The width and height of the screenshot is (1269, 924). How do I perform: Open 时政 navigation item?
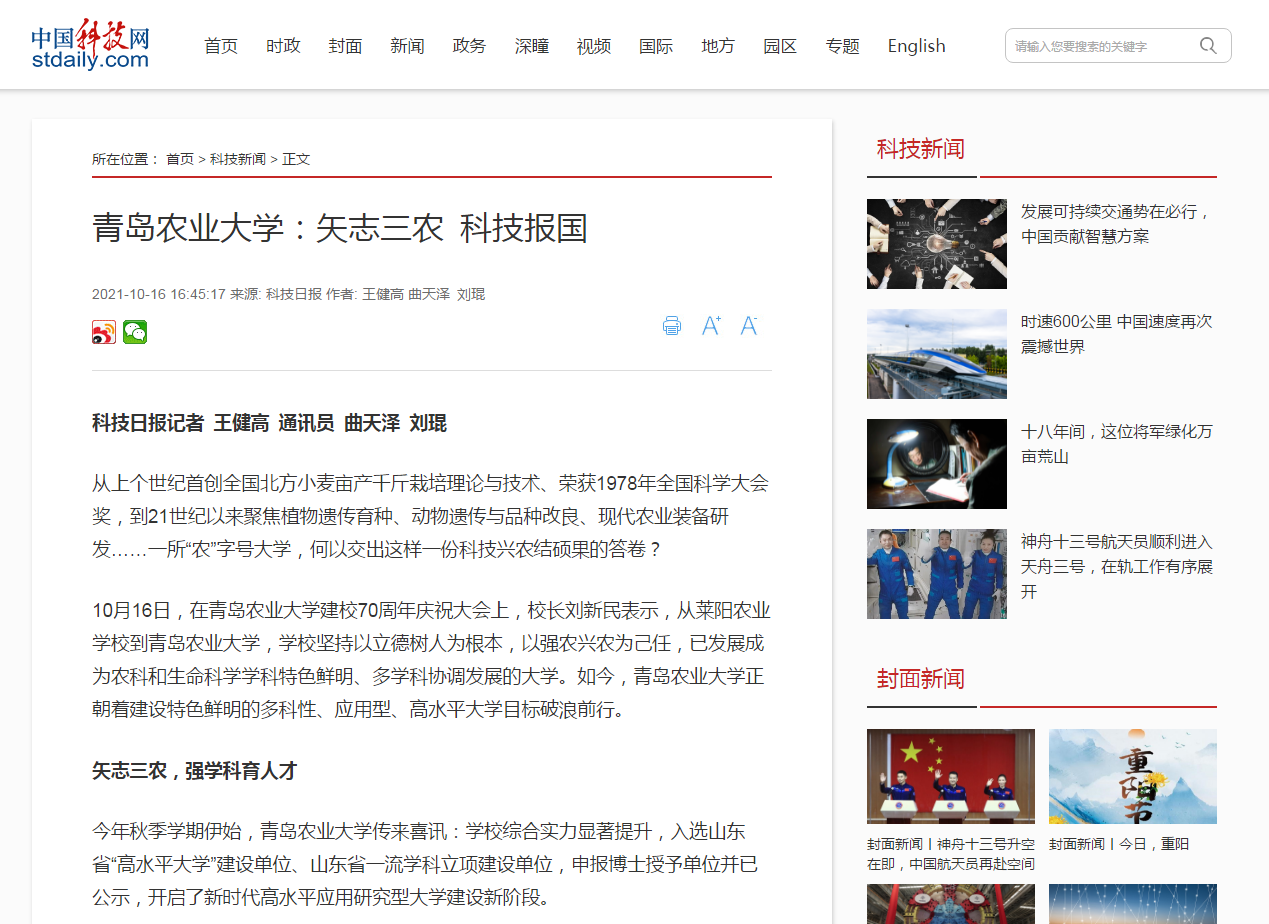point(283,46)
